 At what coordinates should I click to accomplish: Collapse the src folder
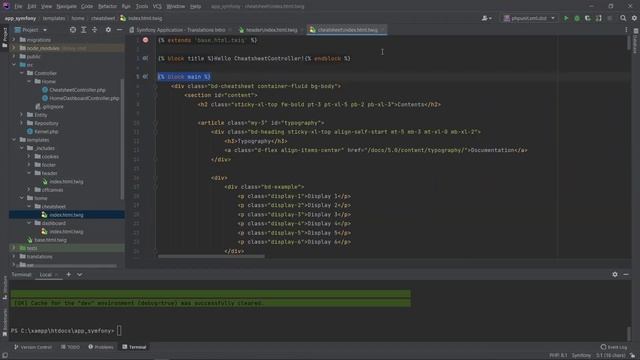coord(14,65)
